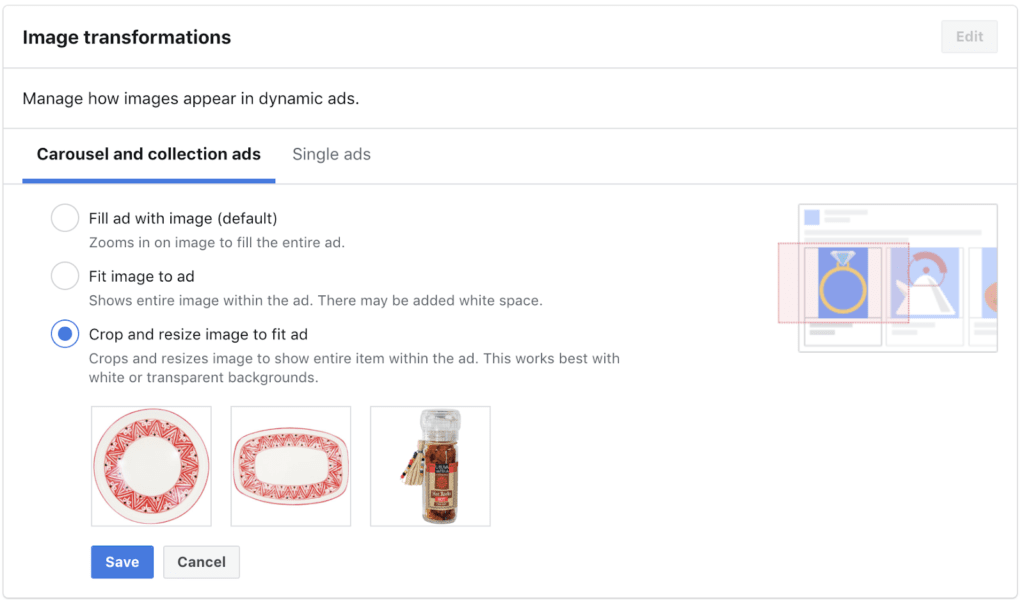Open the round red plate thumbnail
1024x600 pixels.
pos(151,466)
